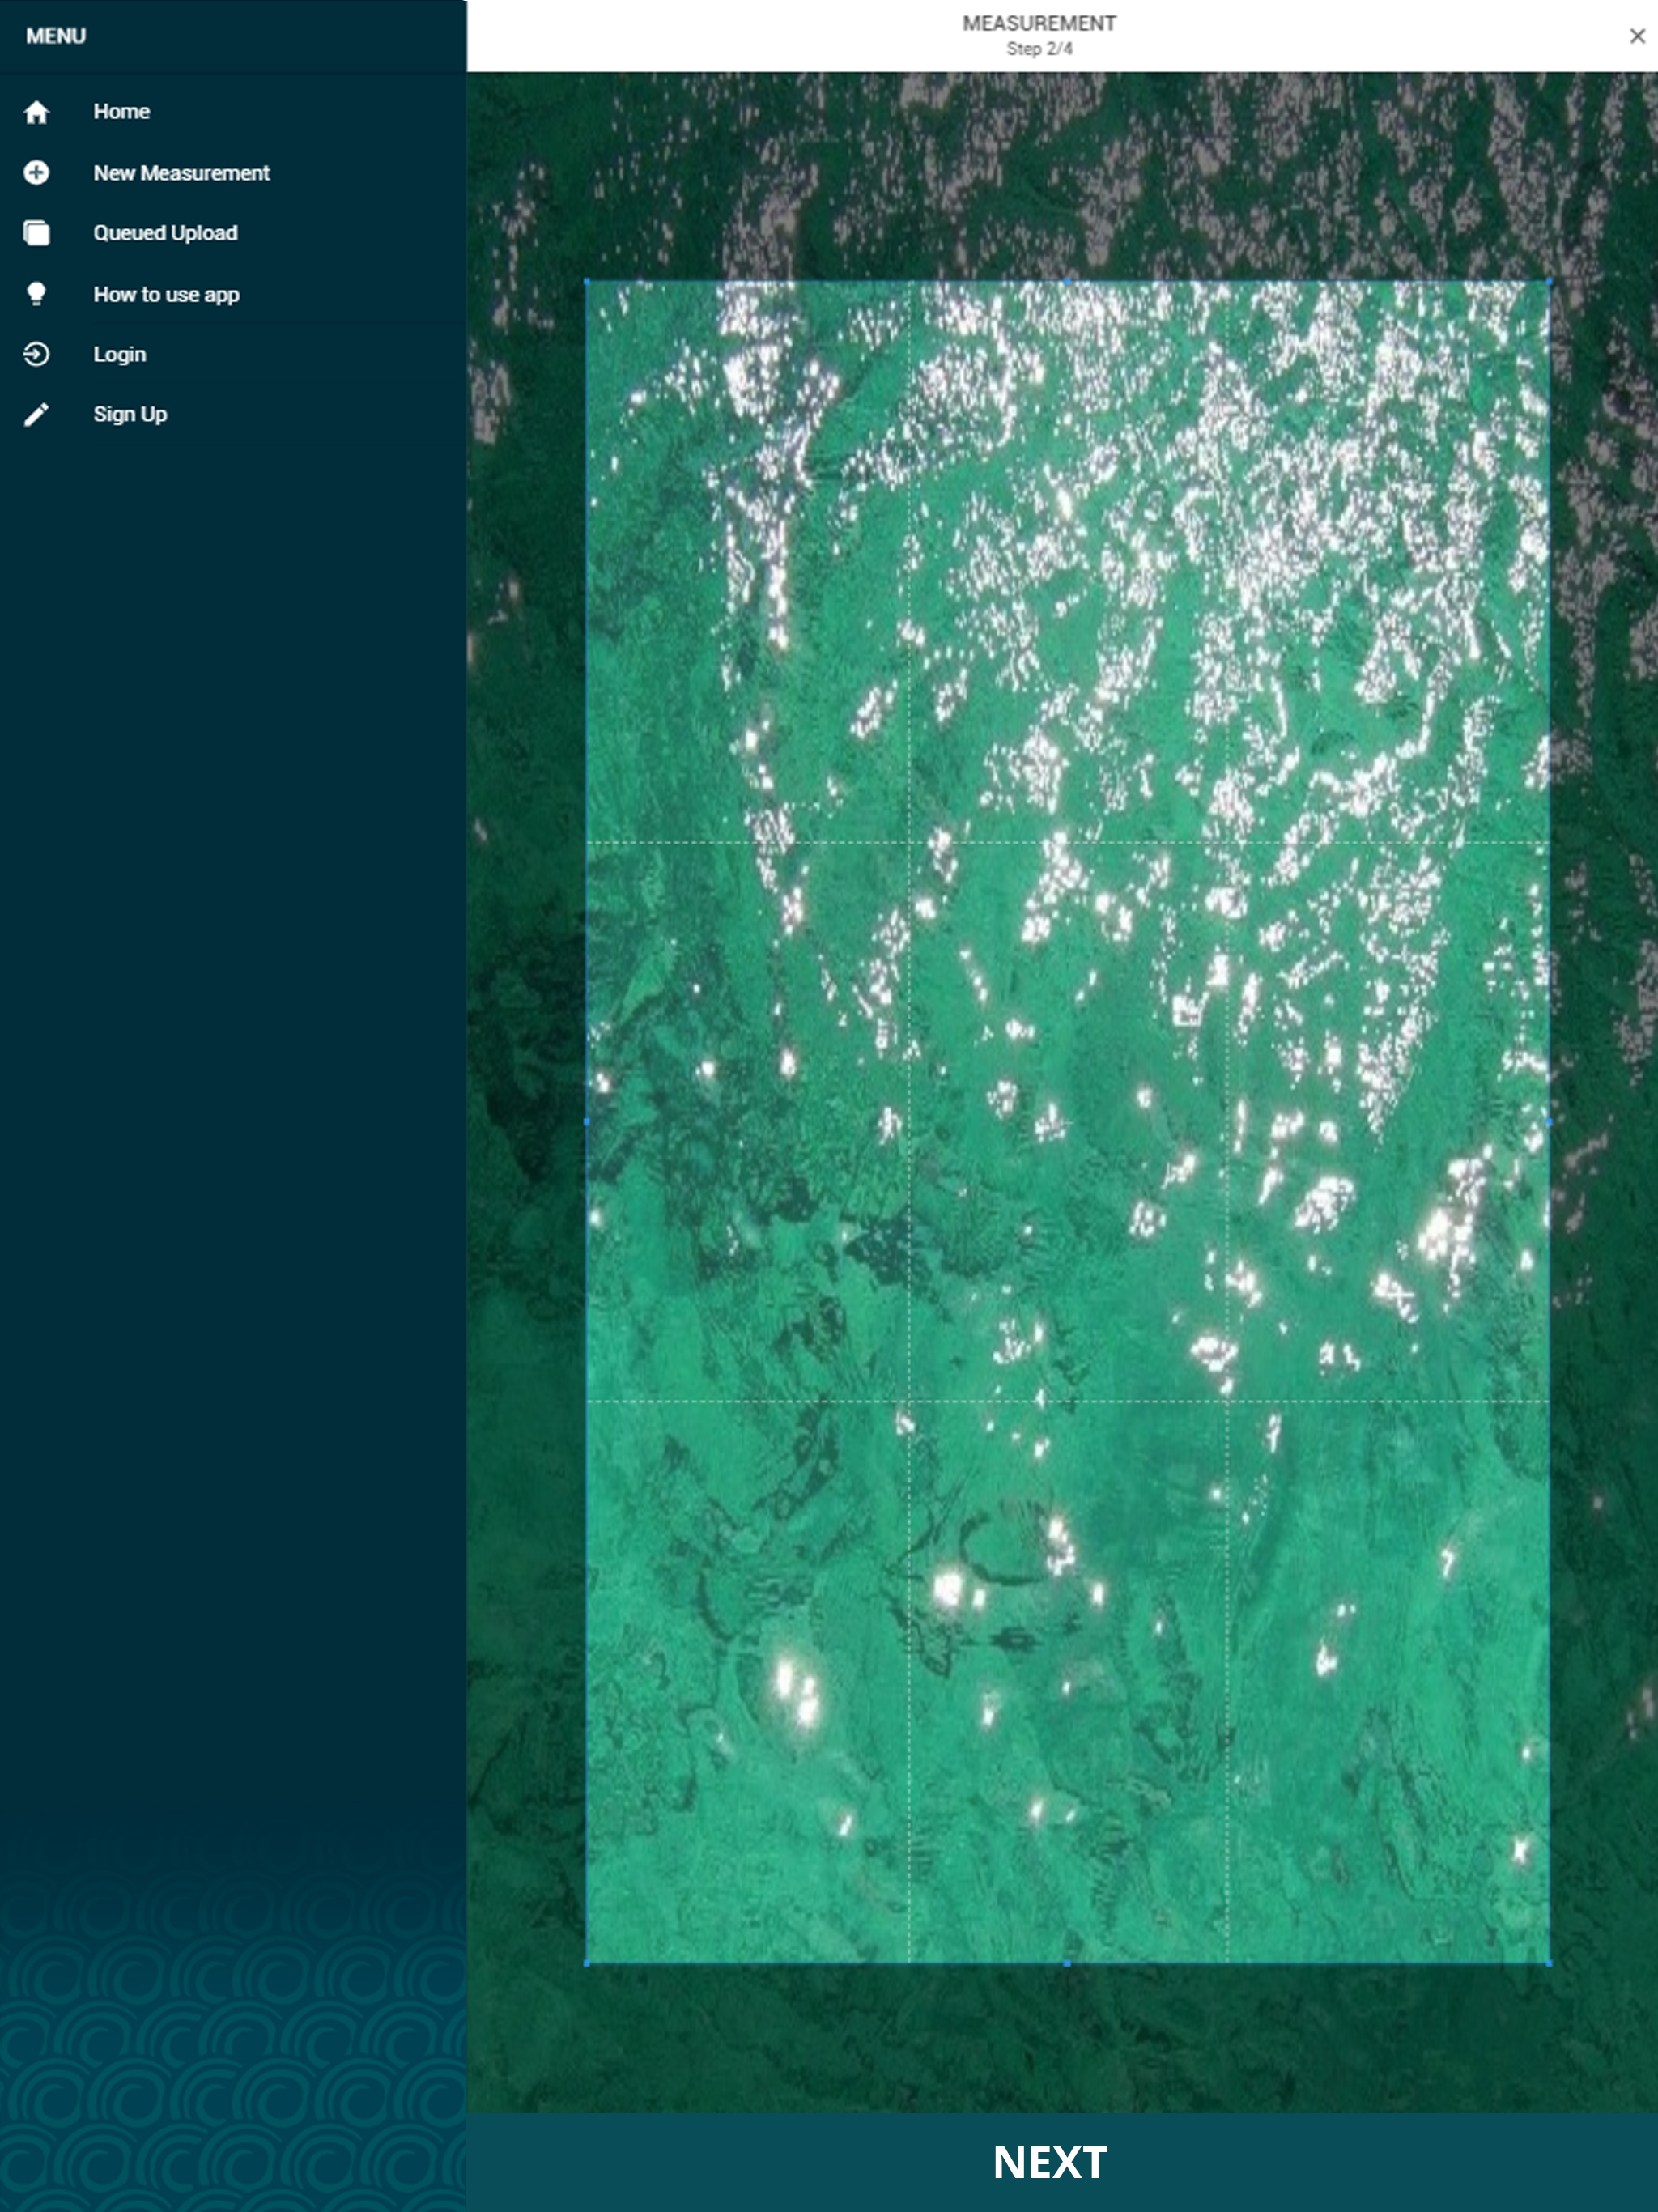The image size is (1658, 2212).
Task: Click the lightbulb How to use icon
Action: [36, 294]
